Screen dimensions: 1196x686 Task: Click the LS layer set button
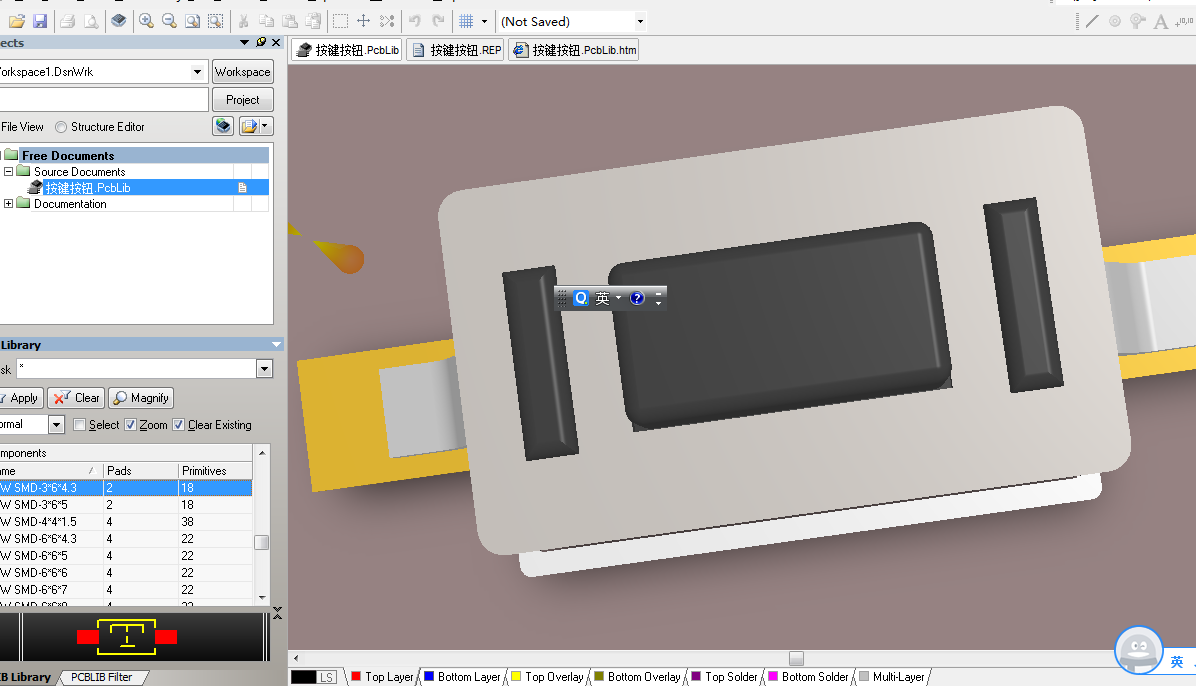pos(326,677)
